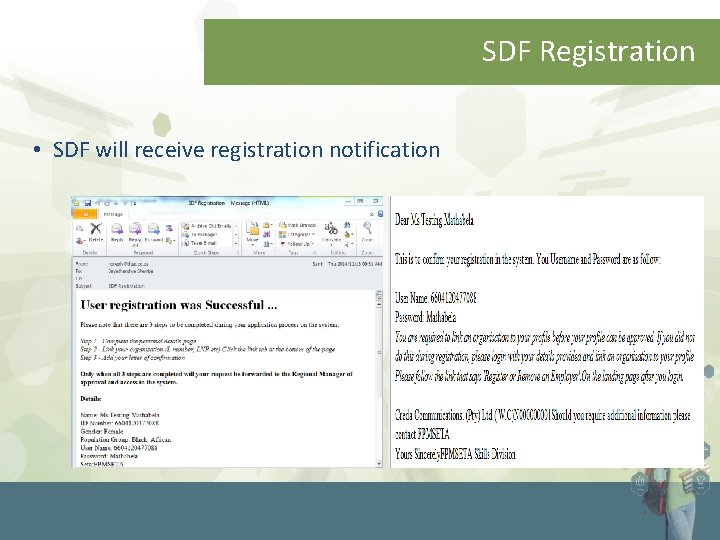The image size is (720, 540).
Task: Collapse the ribbon with the chevron
Action: click(371, 214)
